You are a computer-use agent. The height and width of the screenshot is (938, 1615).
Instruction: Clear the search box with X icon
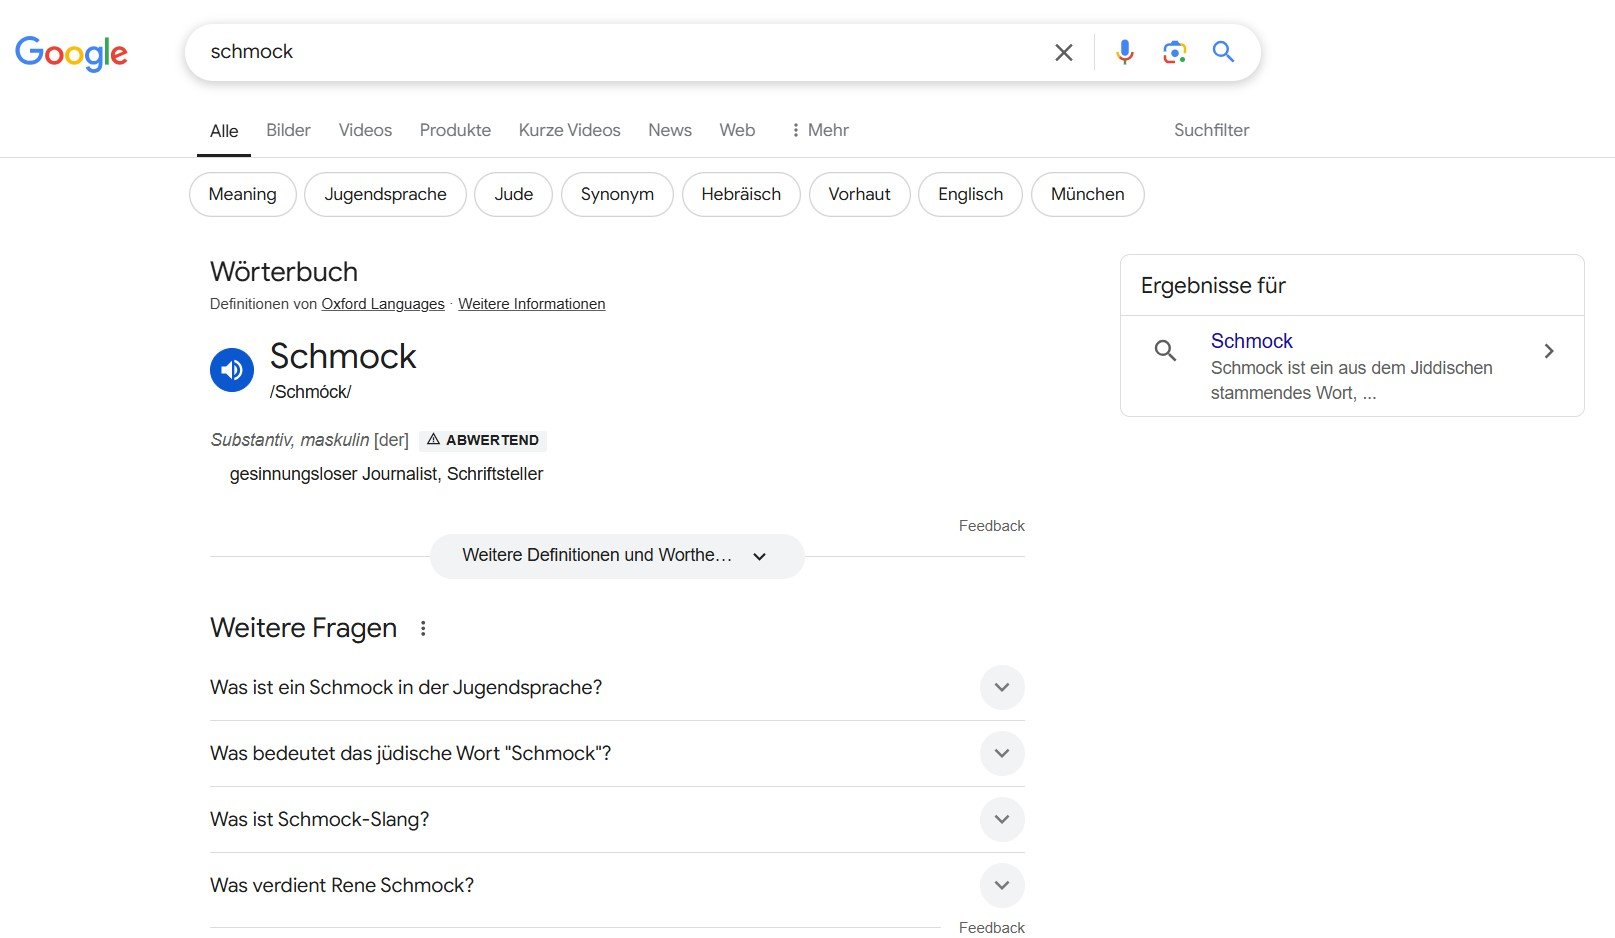pyautogui.click(x=1064, y=52)
